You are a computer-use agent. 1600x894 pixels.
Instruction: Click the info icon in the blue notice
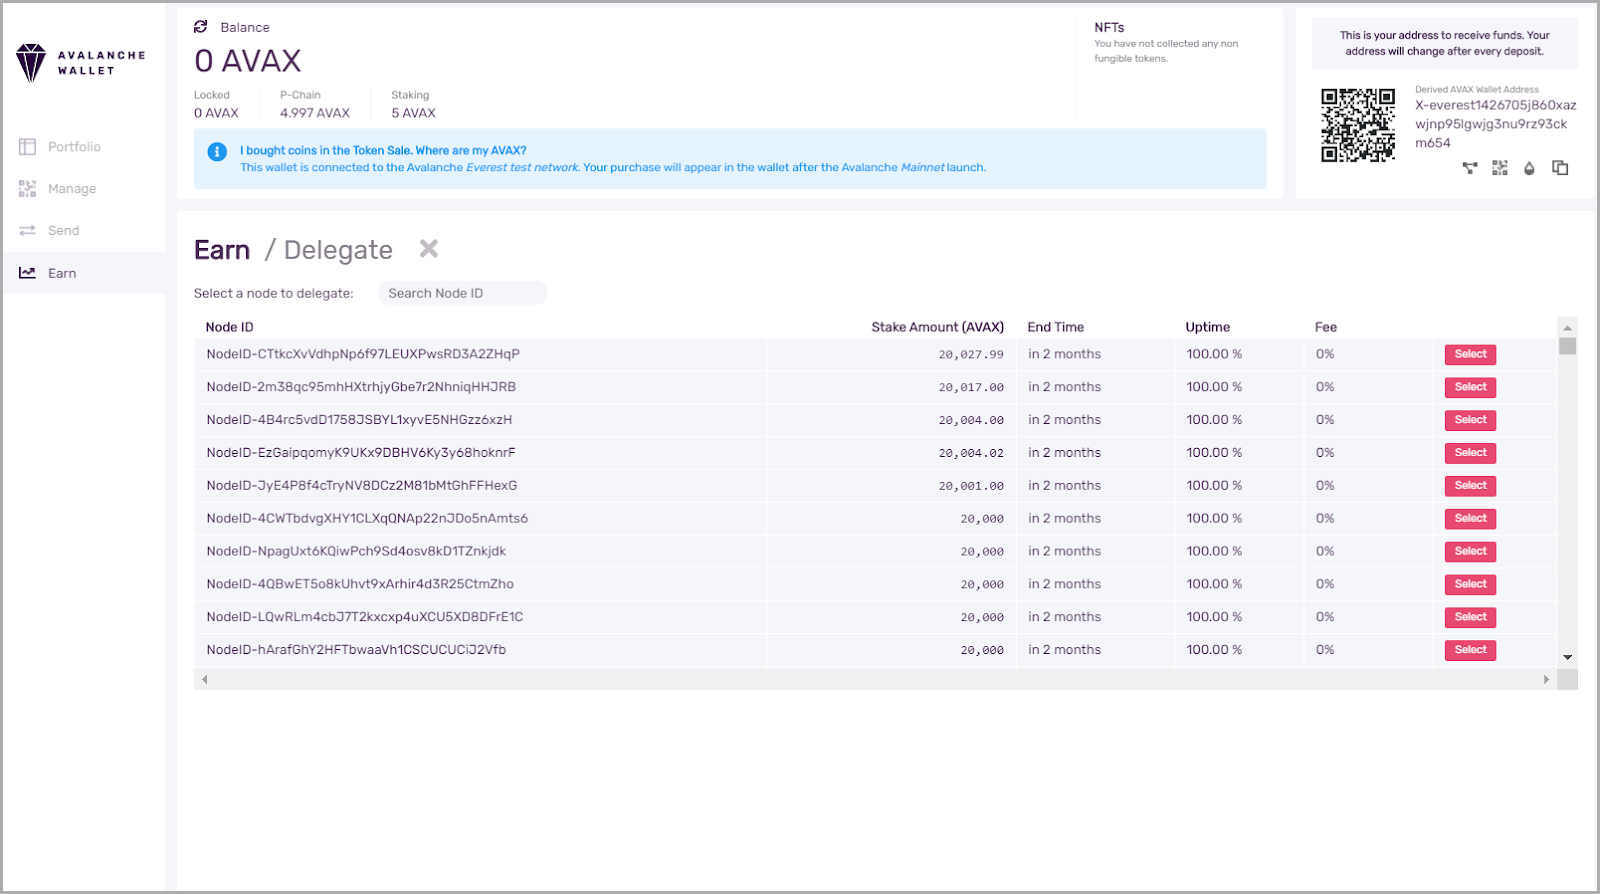(x=217, y=152)
